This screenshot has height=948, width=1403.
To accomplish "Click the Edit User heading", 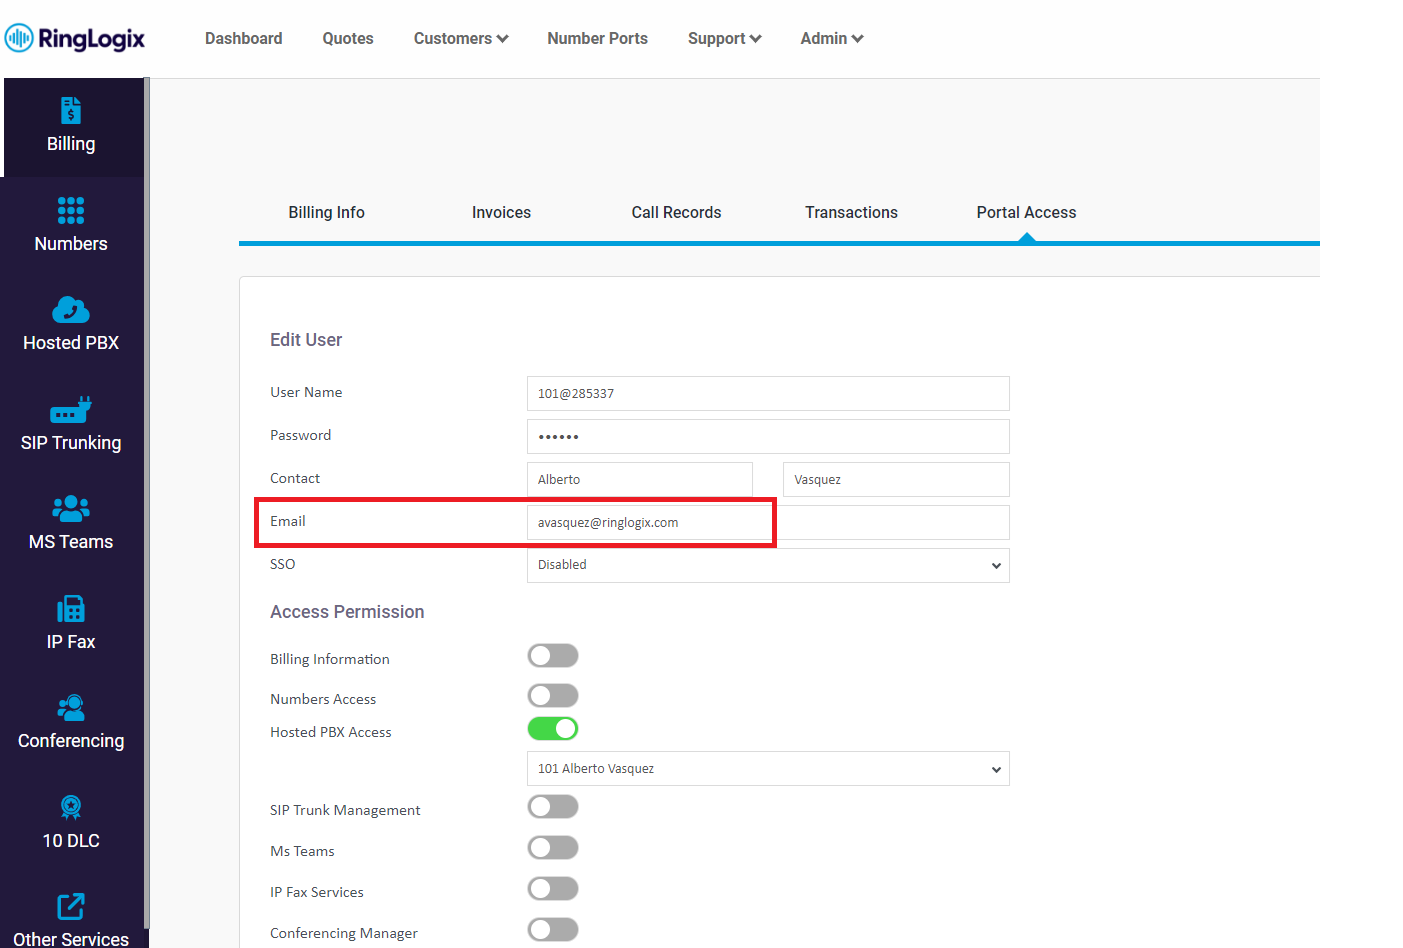I will point(306,340).
